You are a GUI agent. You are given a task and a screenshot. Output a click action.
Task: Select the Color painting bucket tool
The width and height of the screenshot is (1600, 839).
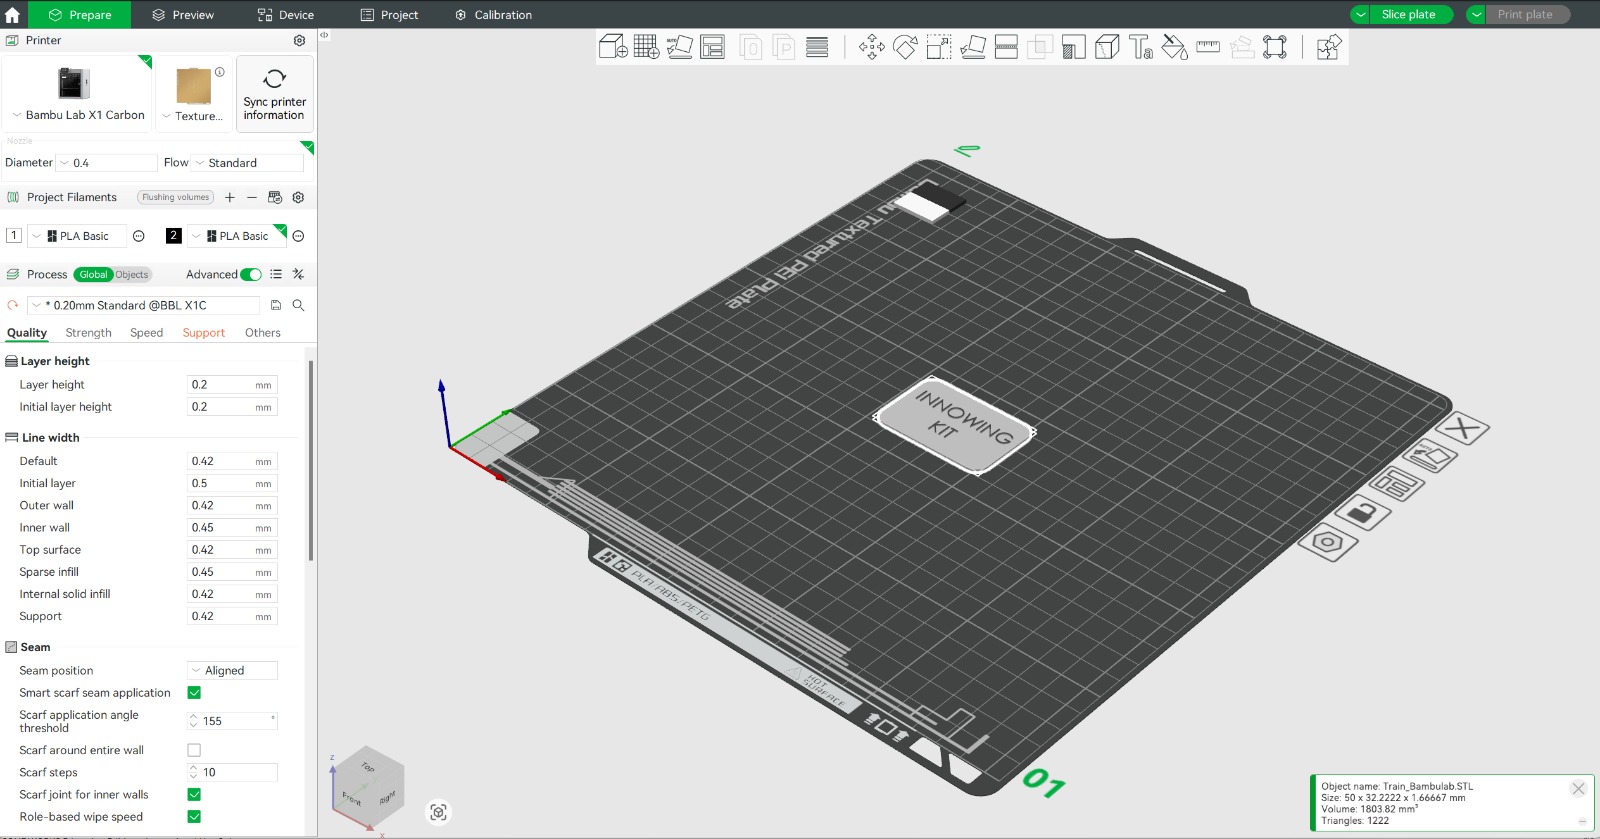(x=1174, y=47)
